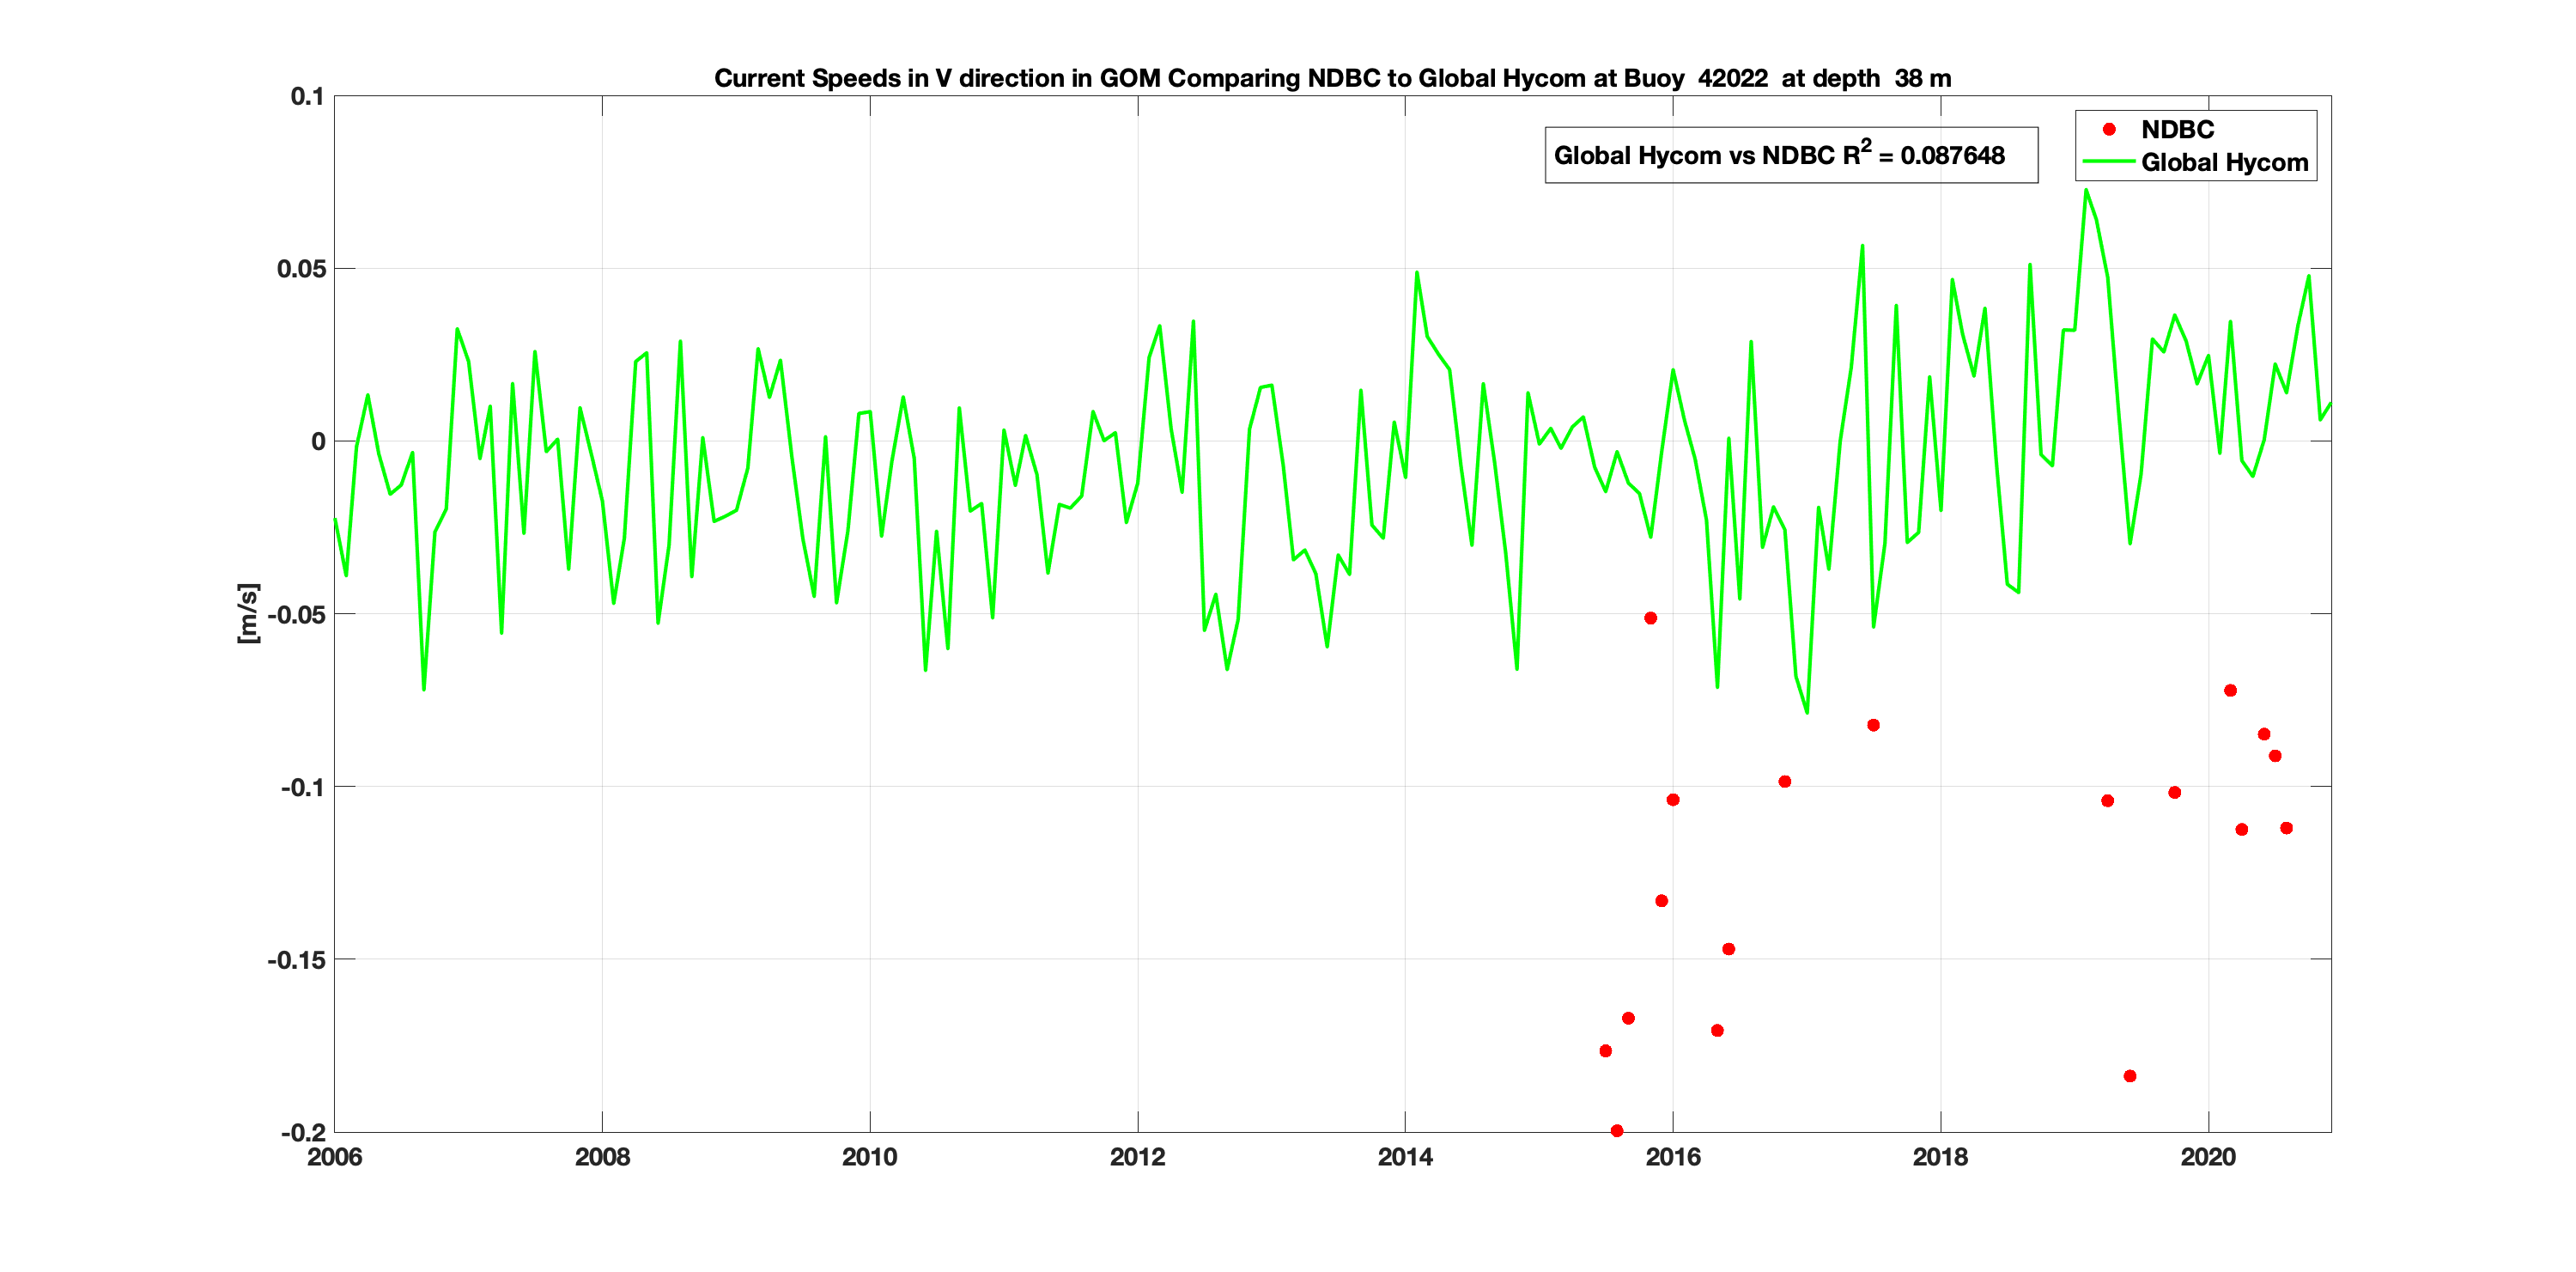Click the 2012 x-axis tick label
This screenshot has width=2576, height=1272.
pyautogui.click(x=1137, y=1157)
